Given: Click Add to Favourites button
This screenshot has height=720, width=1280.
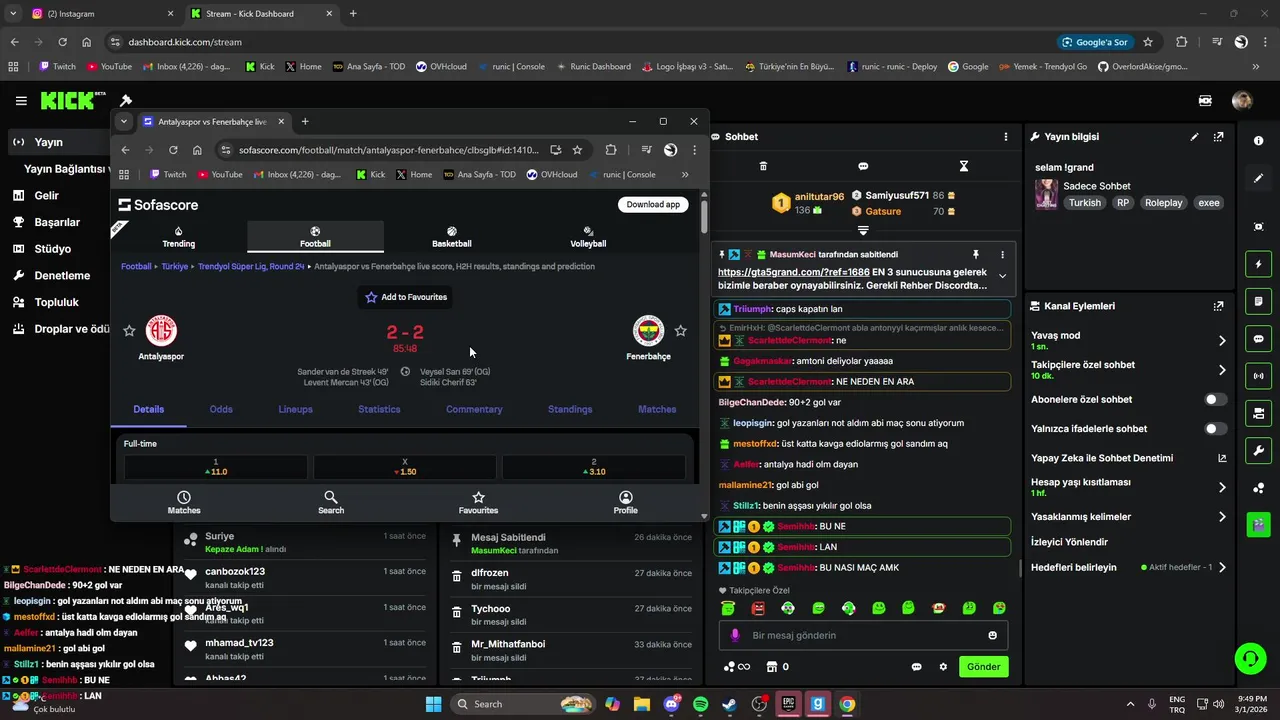Looking at the screenshot, I should 406,297.
